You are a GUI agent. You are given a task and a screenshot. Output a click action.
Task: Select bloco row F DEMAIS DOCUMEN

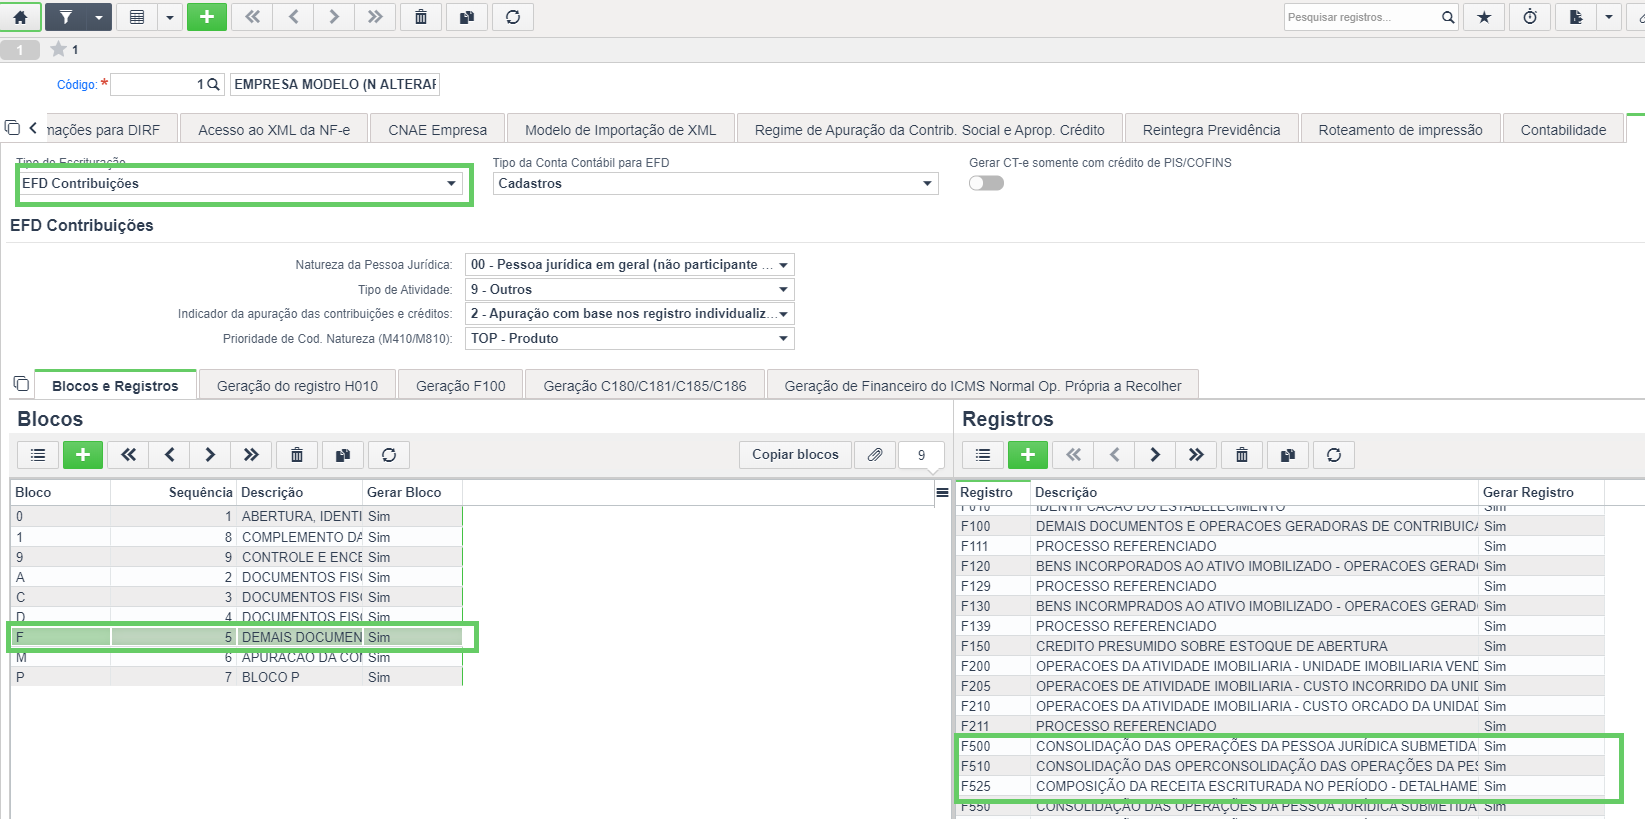(237, 637)
